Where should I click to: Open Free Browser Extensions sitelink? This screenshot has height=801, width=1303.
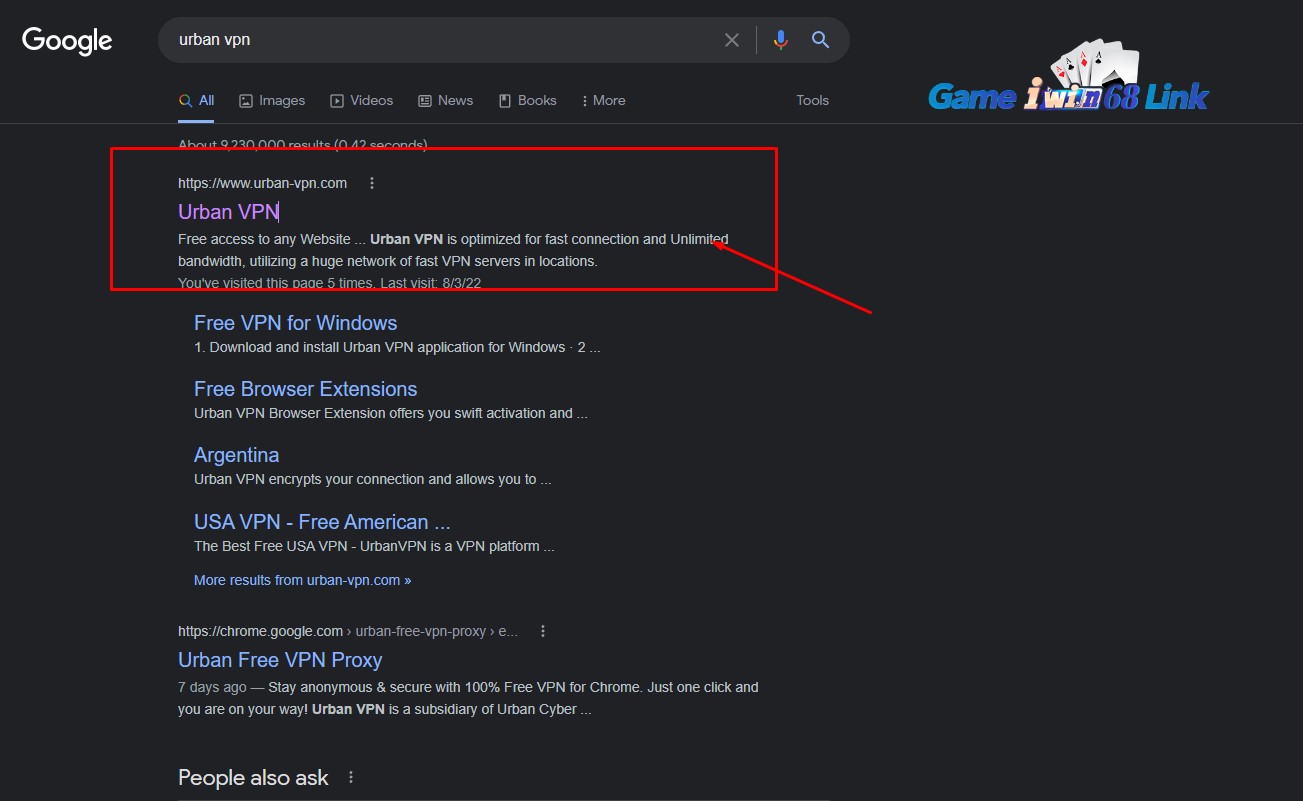point(305,389)
